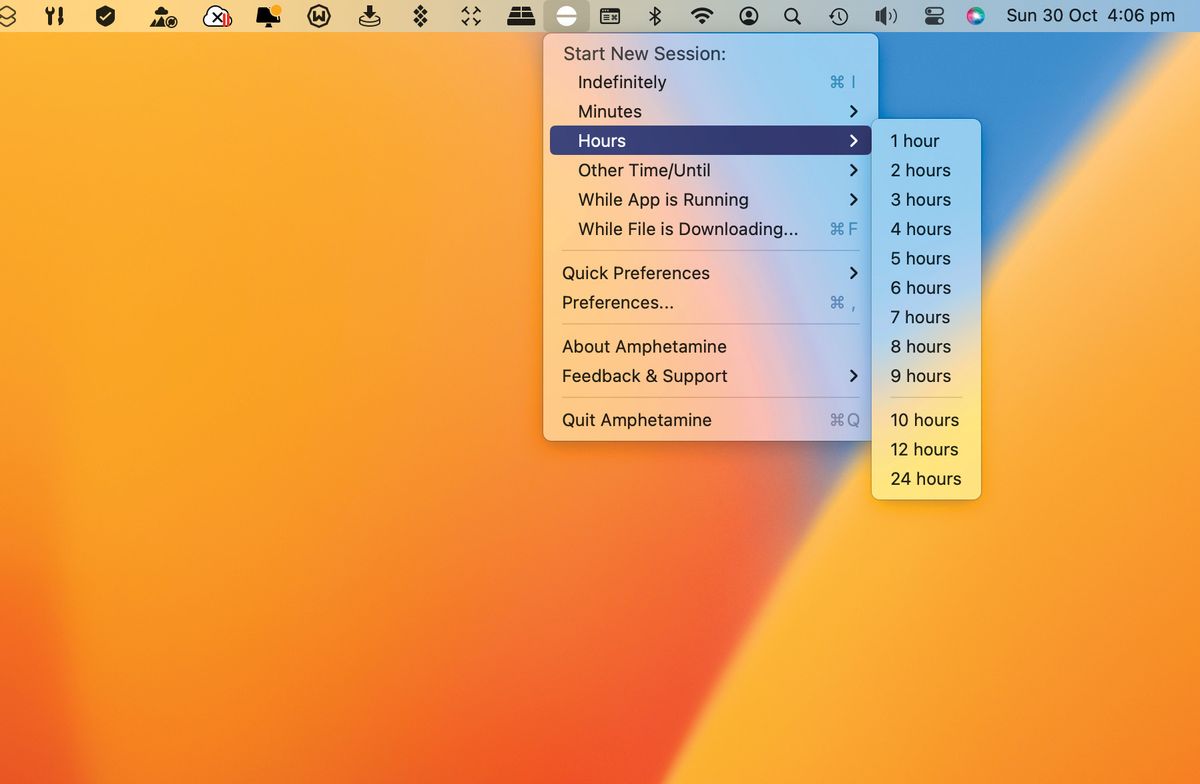Open the user account menu bar icon

coord(748,16)
